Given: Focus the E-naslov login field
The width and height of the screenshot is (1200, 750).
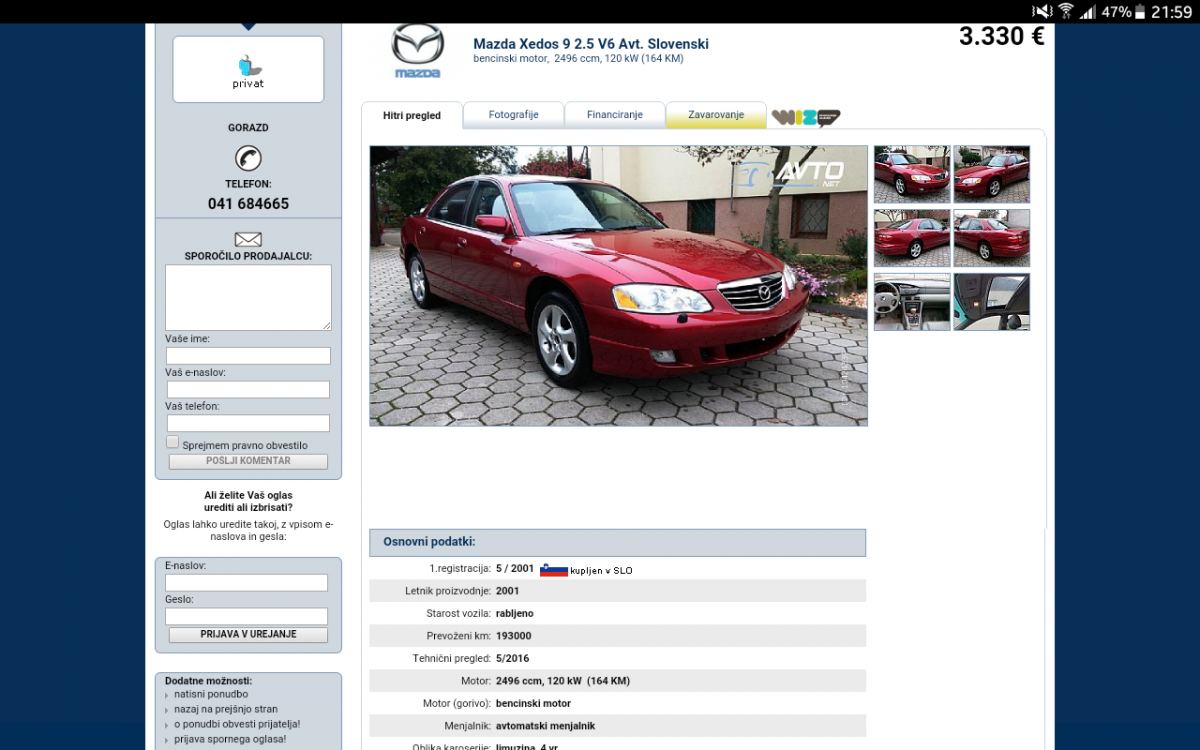Looking at the screenshot, I should point(246,583).
